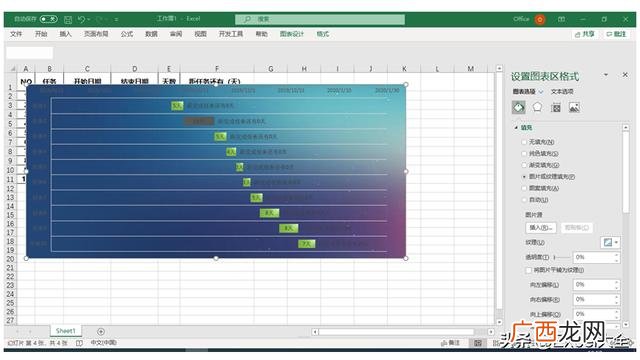Open the 开始 (Home) ribbon tab
The image size is (640, 360).
[x=41, y=34]
